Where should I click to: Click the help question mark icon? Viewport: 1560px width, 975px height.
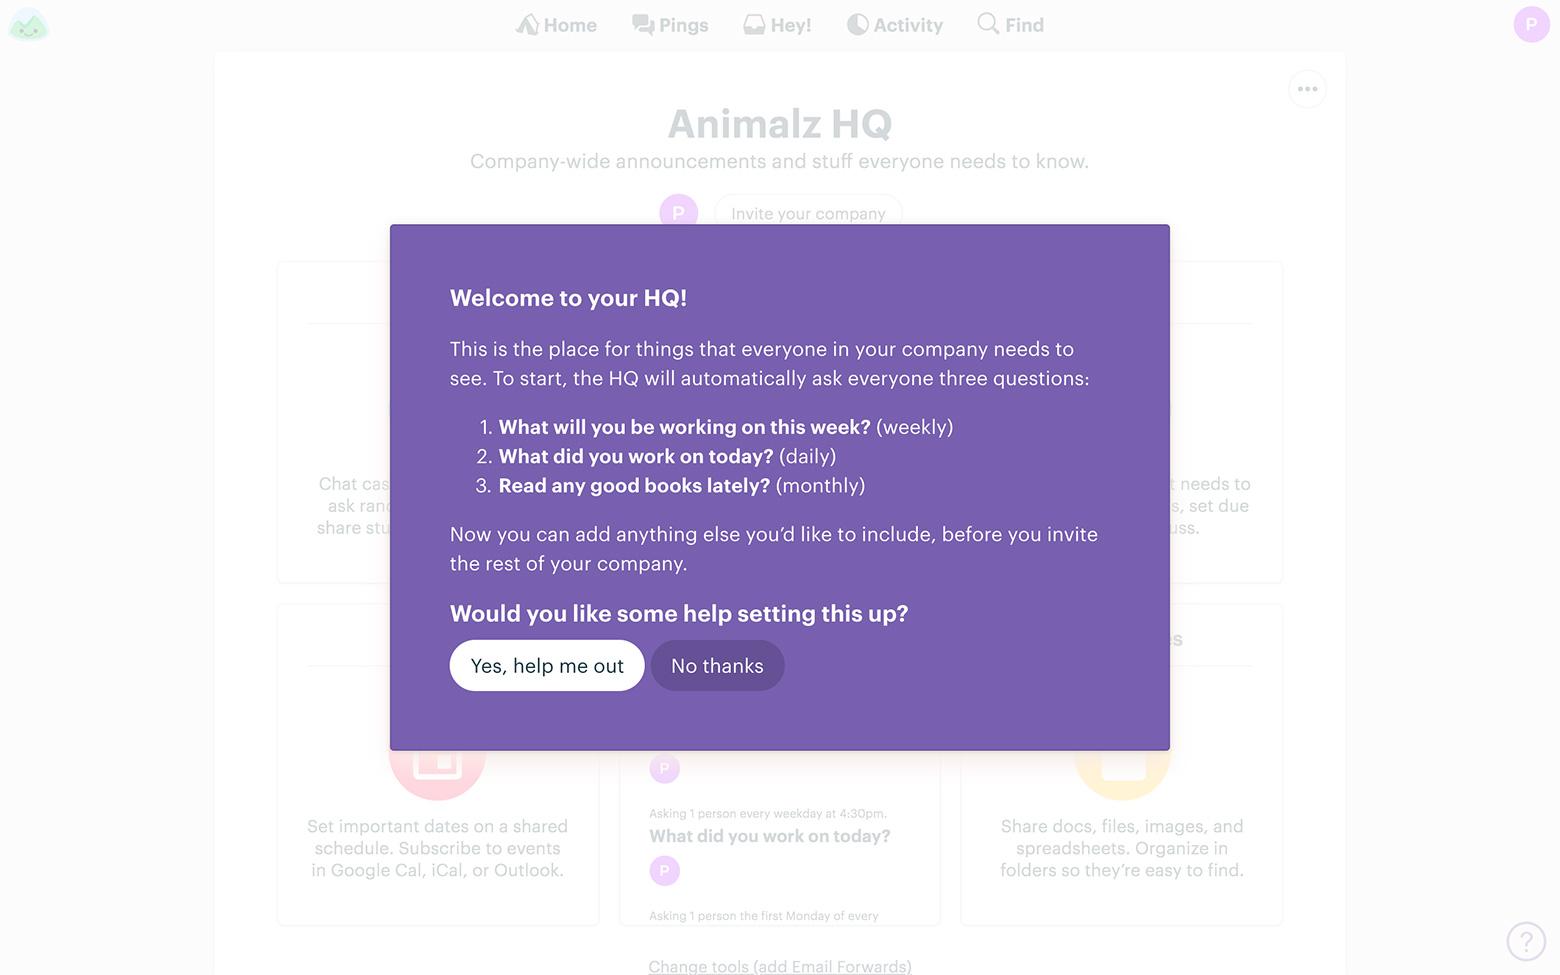click(x=1526, y=941)
